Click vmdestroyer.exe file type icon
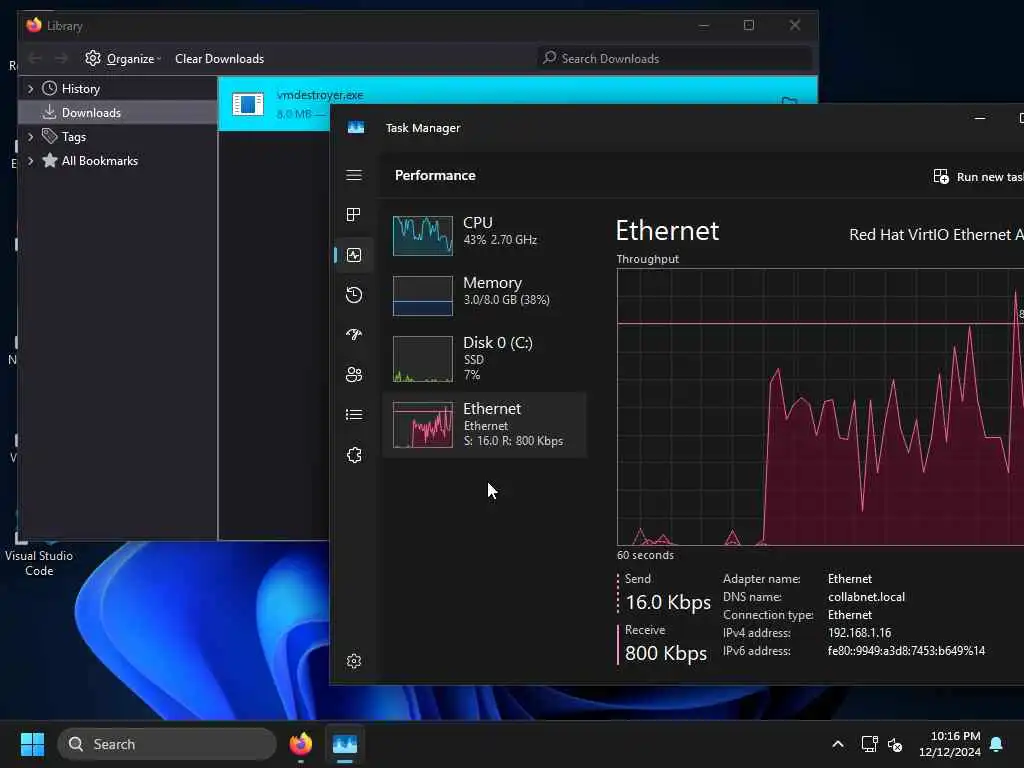The height and width of the screenshot is (768, 1024). click(248, 103)
